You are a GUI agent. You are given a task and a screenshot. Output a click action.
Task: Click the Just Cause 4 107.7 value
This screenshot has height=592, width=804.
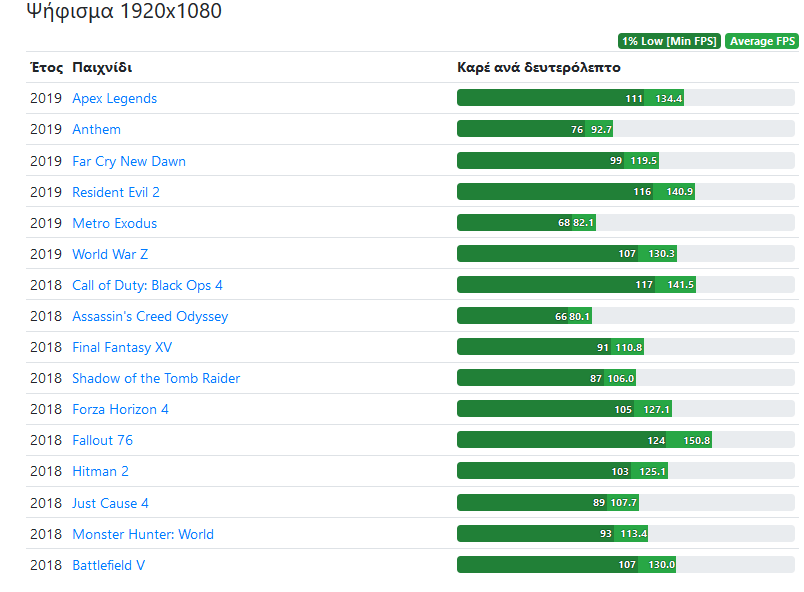[x=624, y=502]
